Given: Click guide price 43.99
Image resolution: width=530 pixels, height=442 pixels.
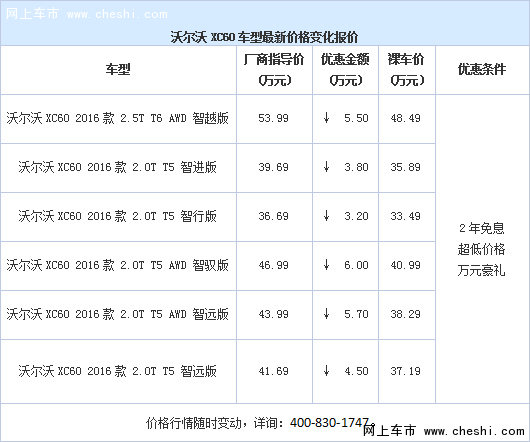Looking at the screenshot, I should pyautogui.click(x=273, y=314).
